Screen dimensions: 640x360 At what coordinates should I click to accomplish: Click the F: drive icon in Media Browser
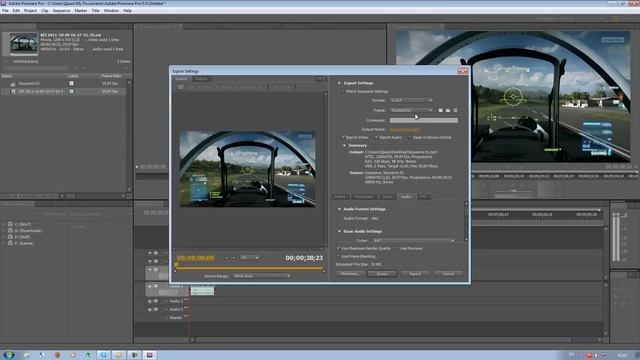click(x=10, y=243)
